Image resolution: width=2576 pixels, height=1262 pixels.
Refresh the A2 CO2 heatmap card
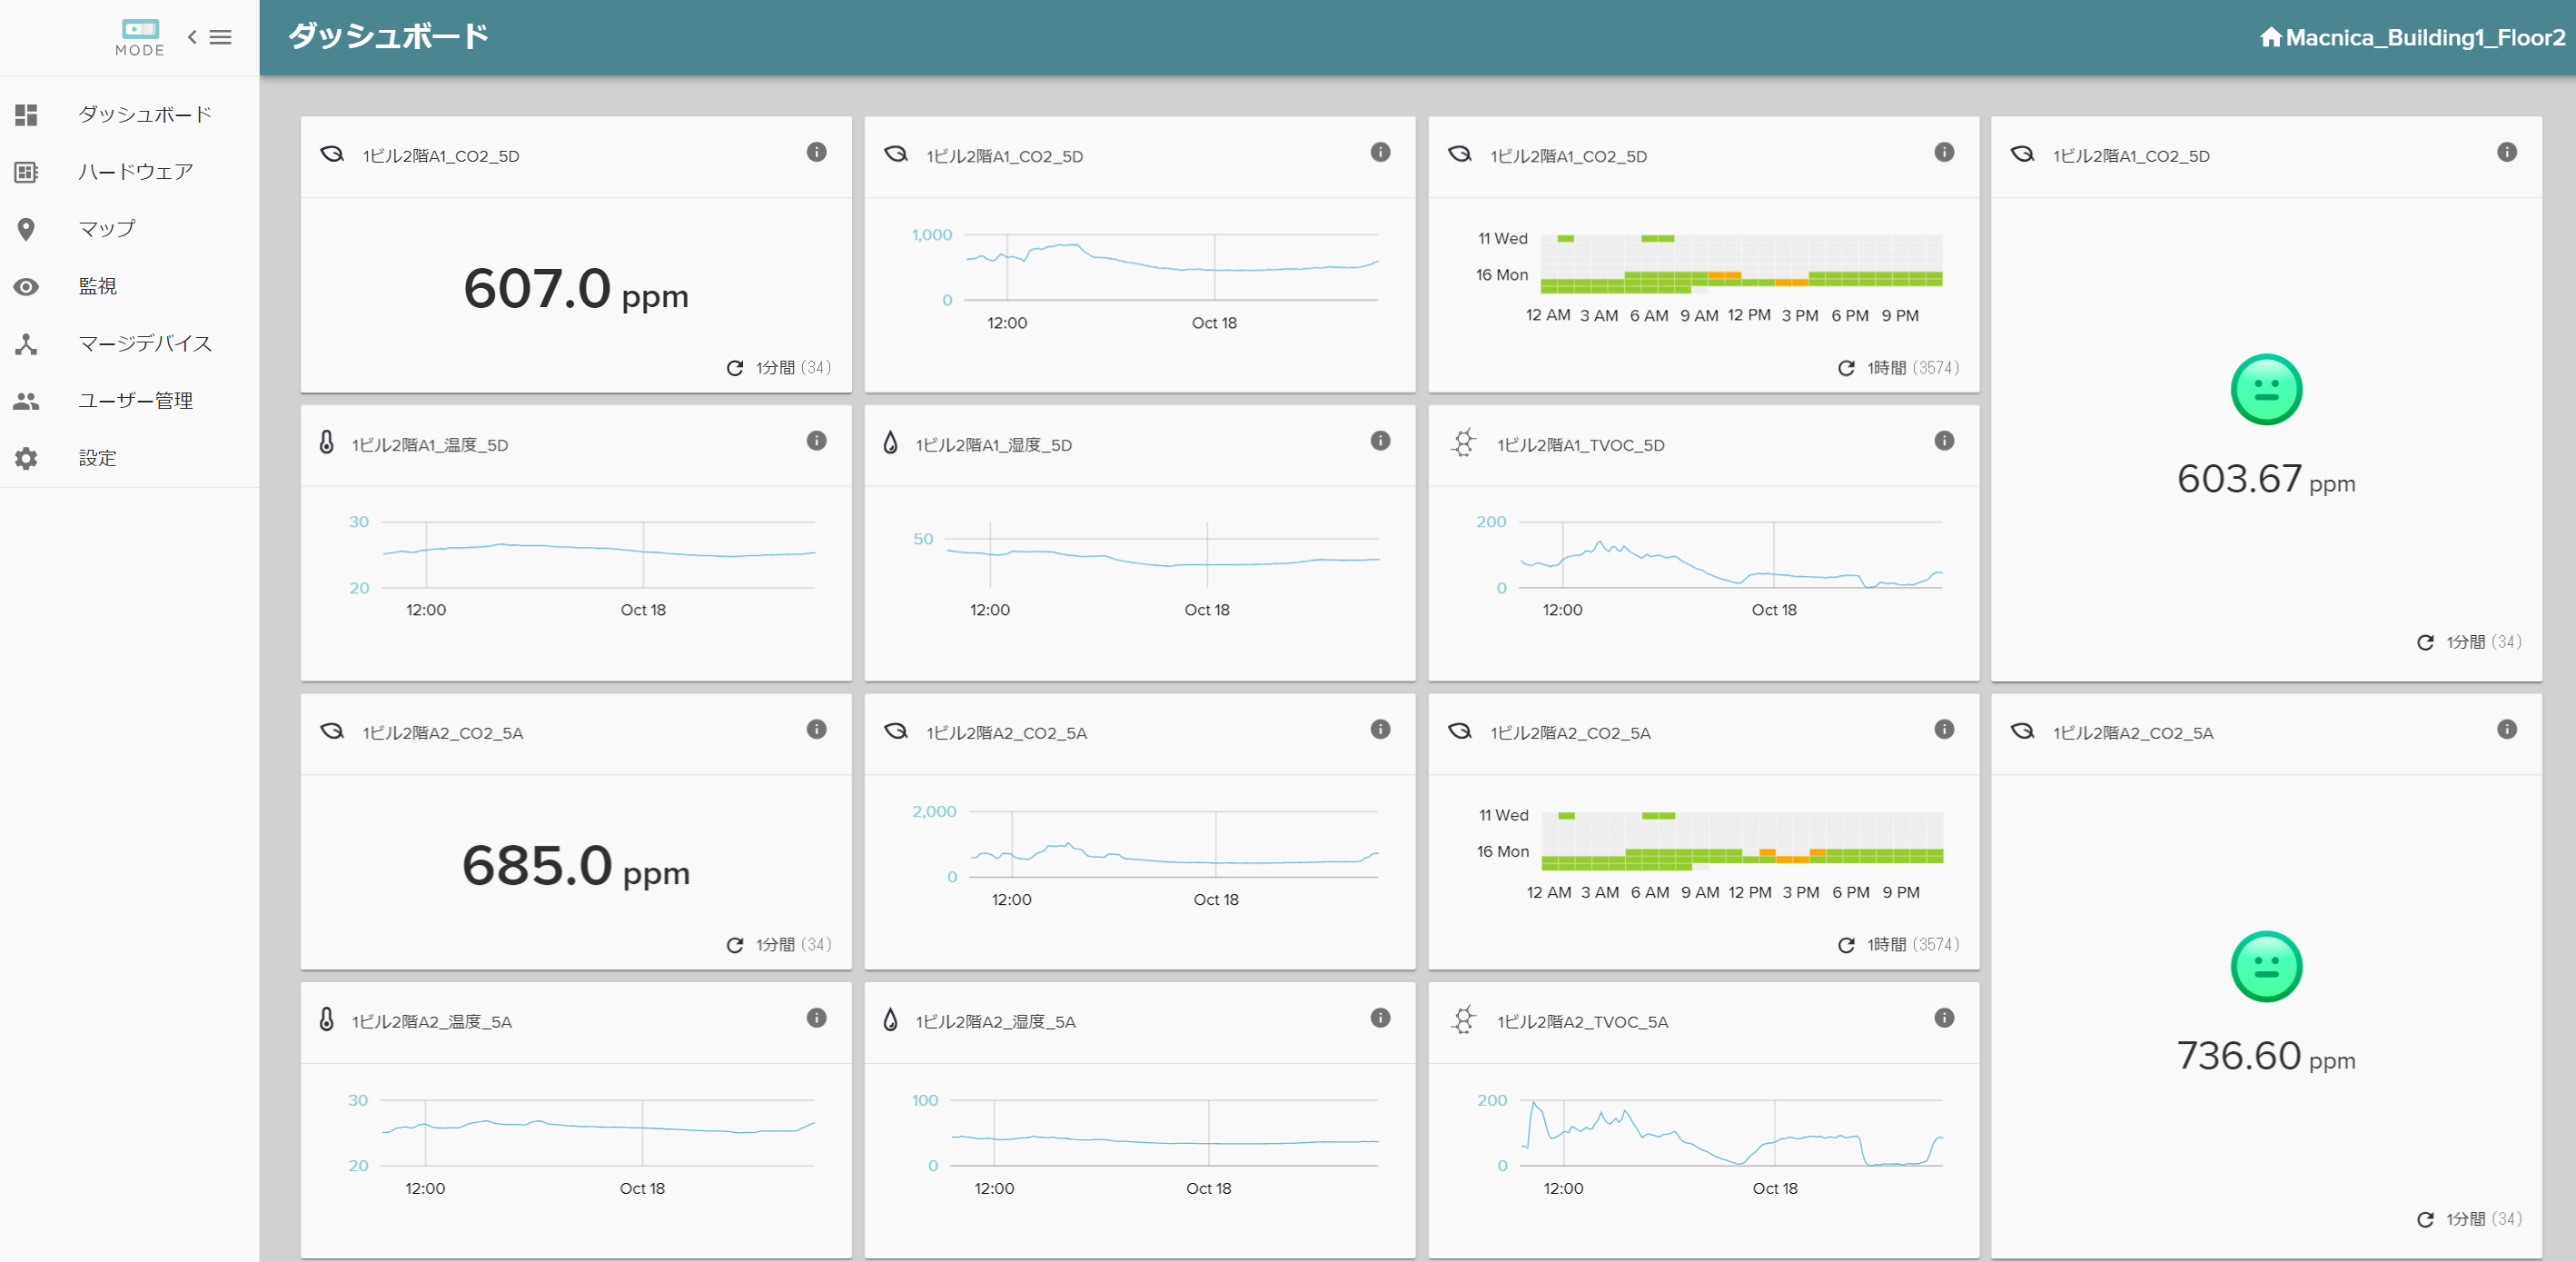click(x=1846, y=945)
